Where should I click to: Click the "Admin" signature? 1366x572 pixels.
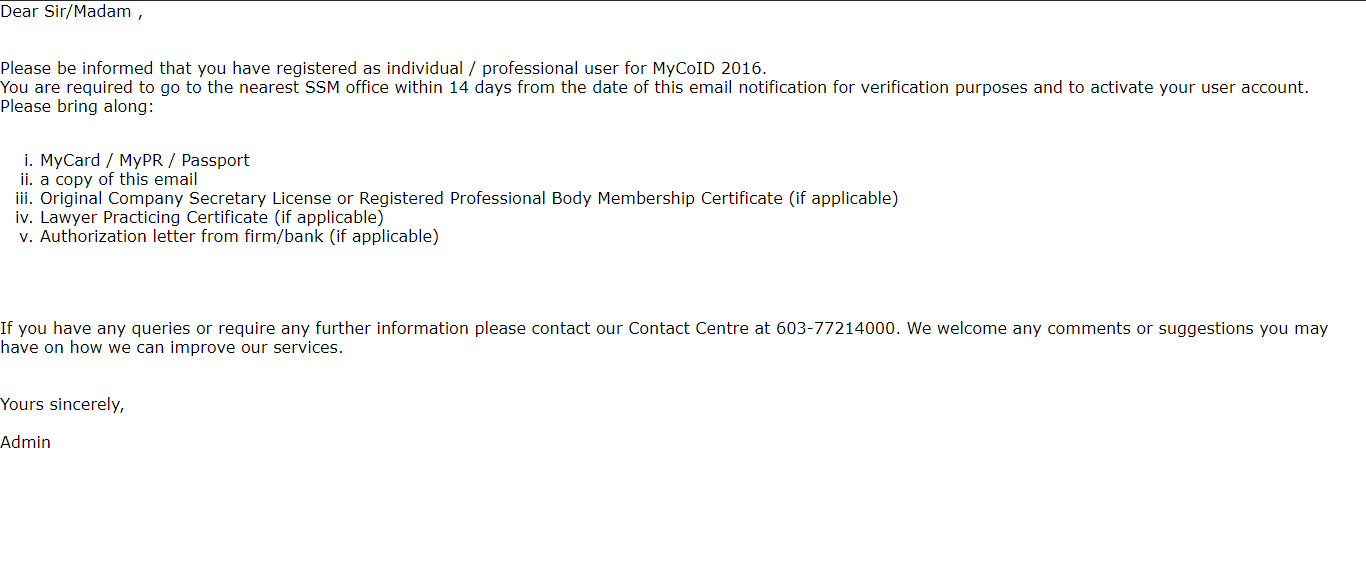25,443
